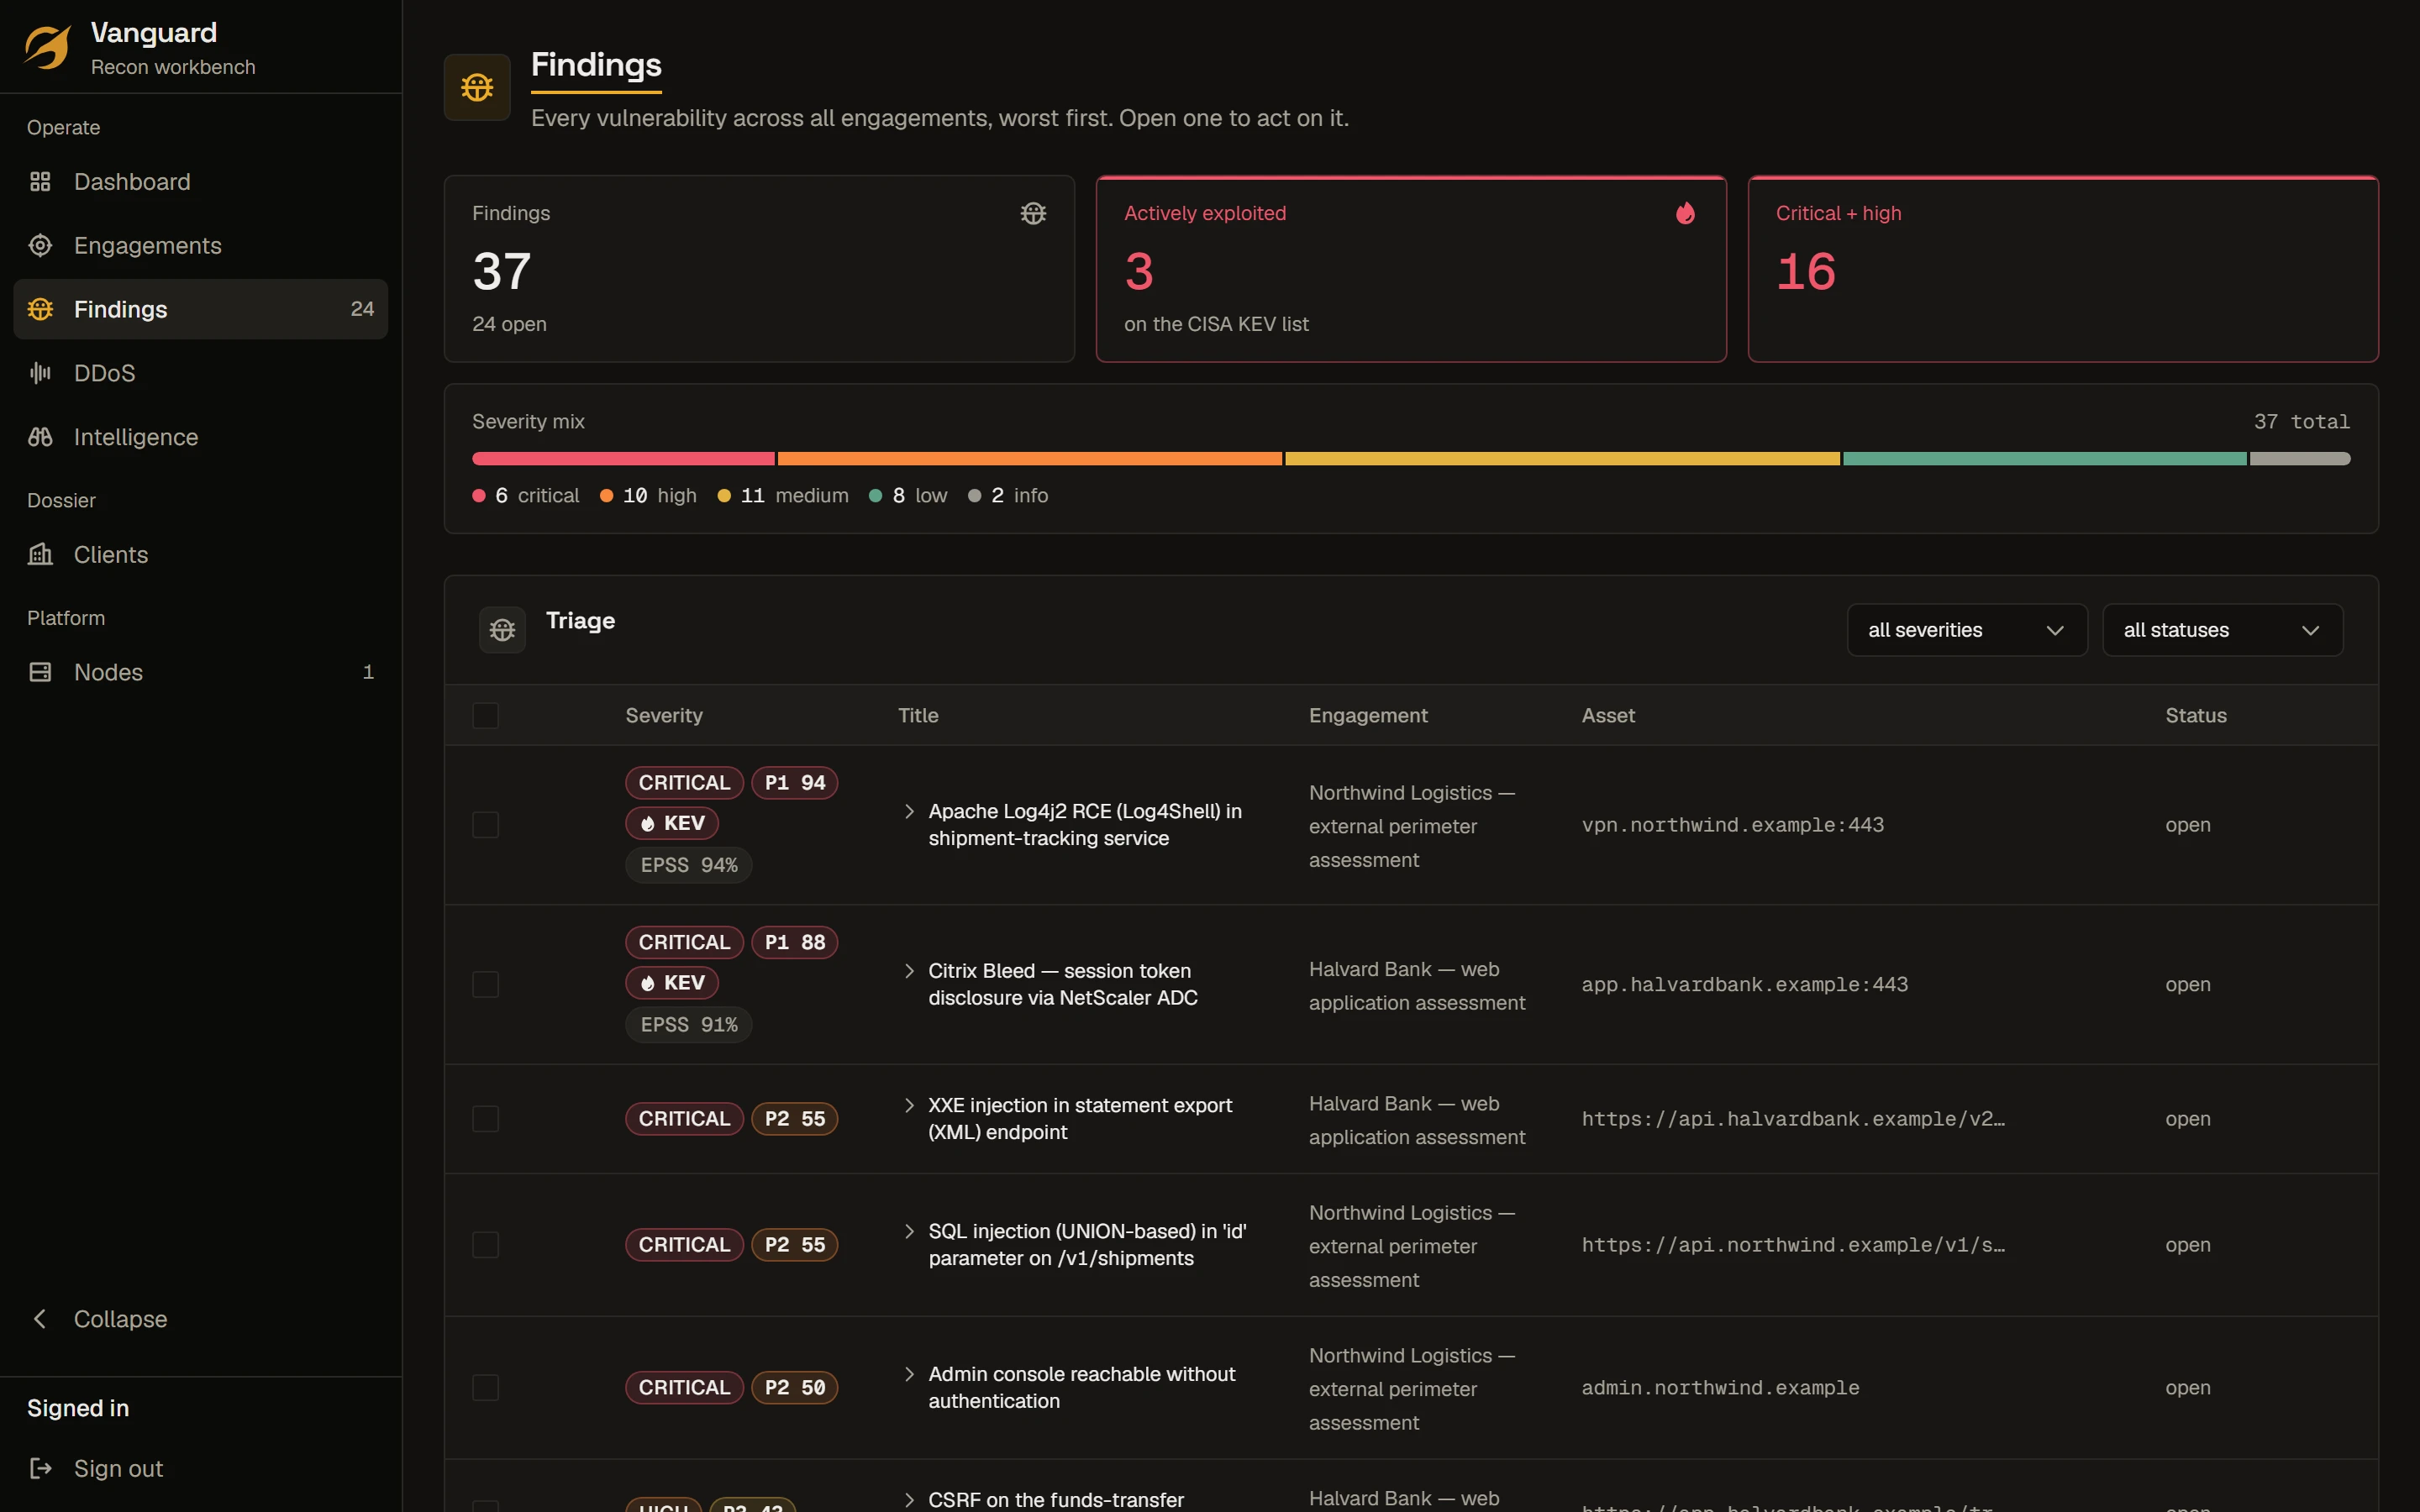Select the SQL injection finding checkbox
The height and width of the screenshot is (1512, 2420).
pyautogui.click(x=485, y=1244)
